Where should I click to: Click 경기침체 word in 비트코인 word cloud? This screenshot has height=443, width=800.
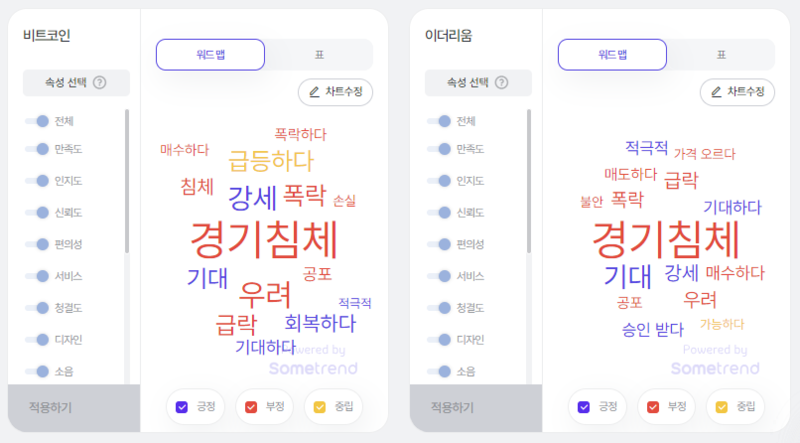[x=264, y=240]
